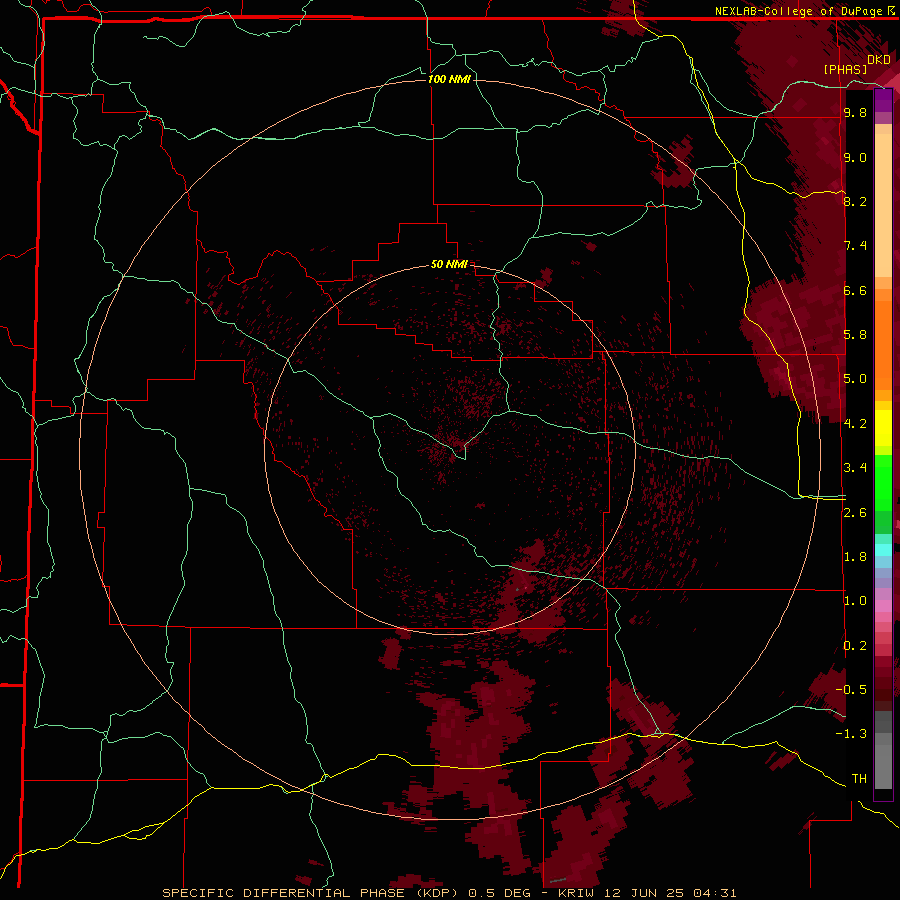Click the -1.3 value on the color scale
The height and width of the screenshot is (900, 900).
pos(851,734)
